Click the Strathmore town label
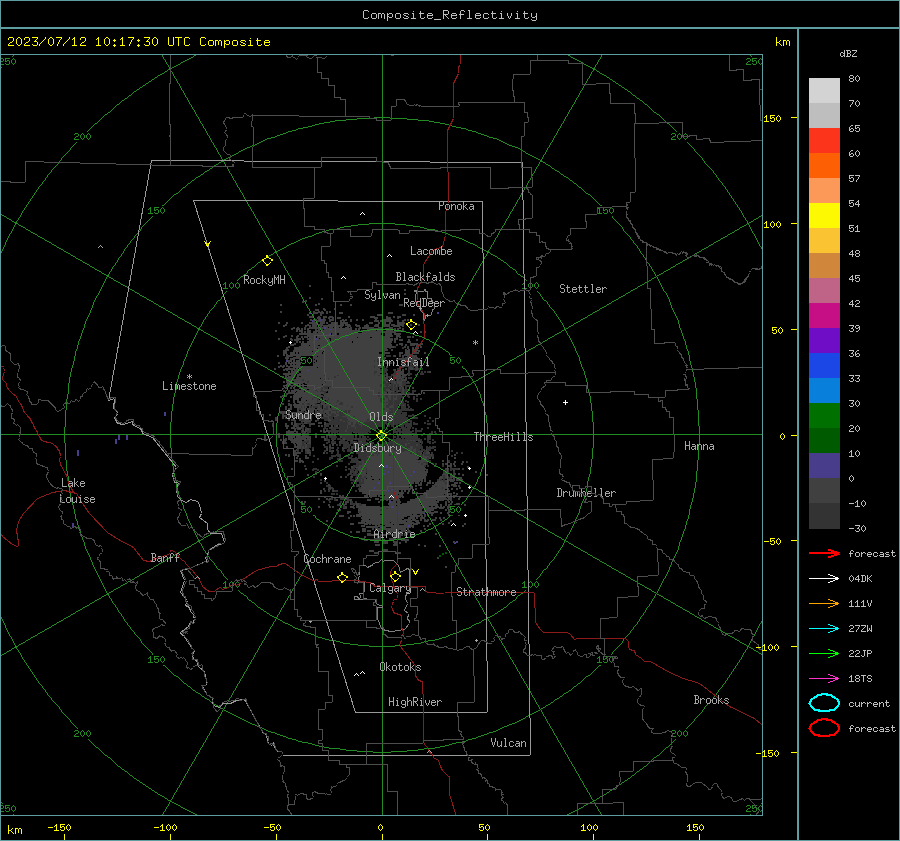The height and width of the screenshot is (841, 900). pos(486,592)
